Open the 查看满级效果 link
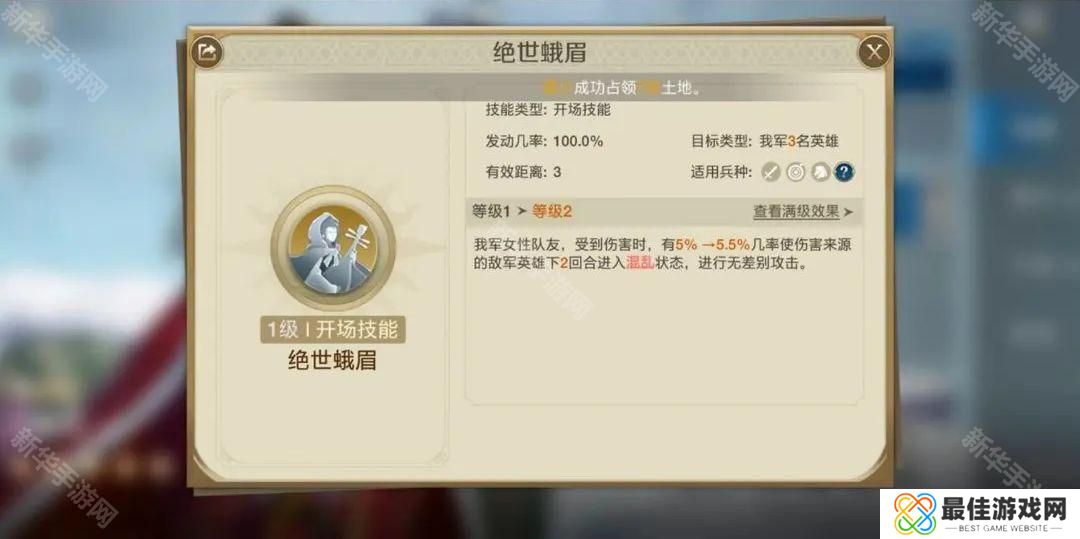The width and height of the screenshot is (1080, 539). 796,212
